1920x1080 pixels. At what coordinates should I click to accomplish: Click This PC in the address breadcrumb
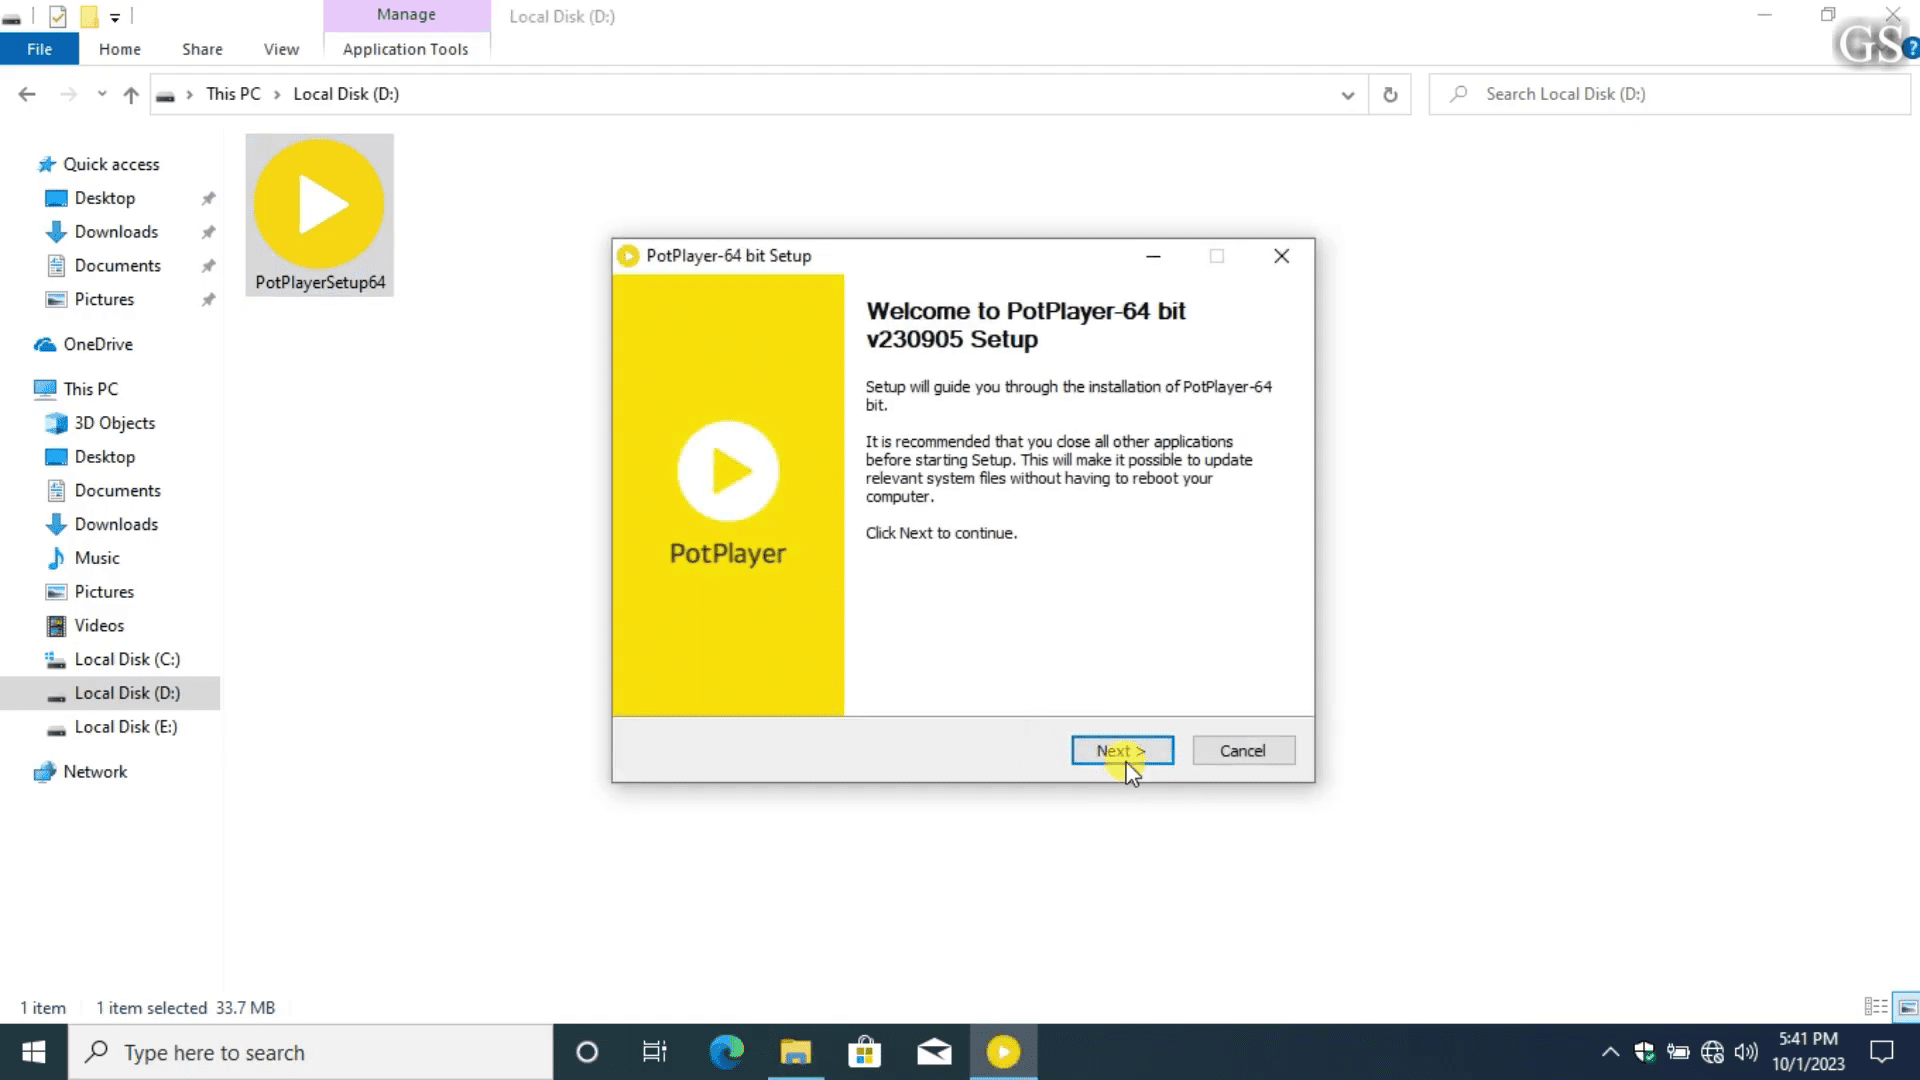[233, 94]
